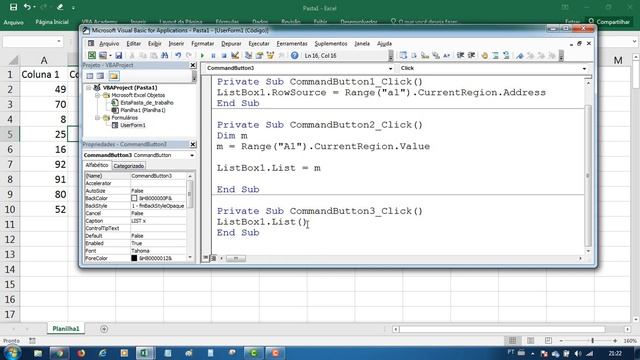Click View Code icon in Project panel
The width and height of the screenshot is (640, 360).
(90, 76)
